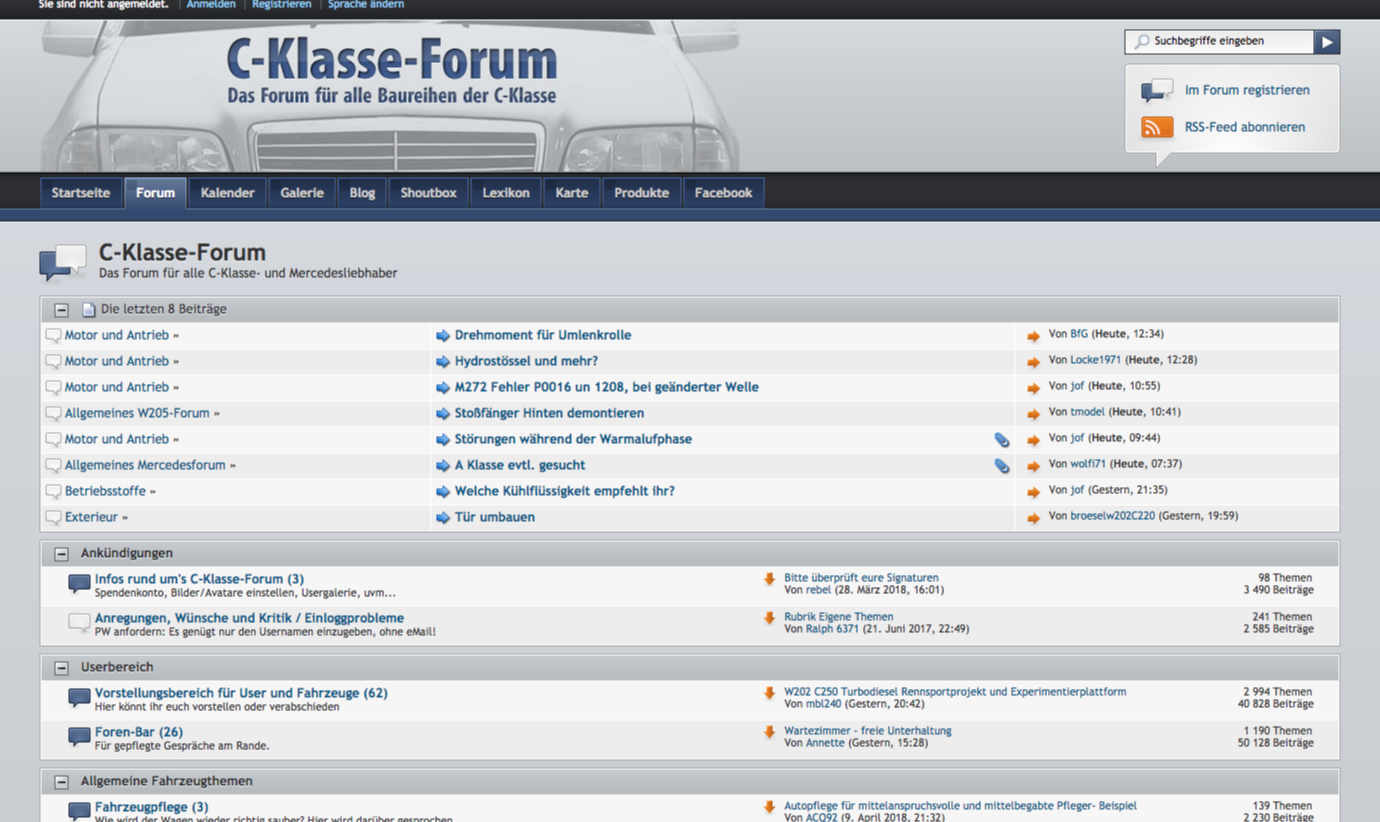This screenshot has height=822, width=1380.
Task: Click the forum register speech bubble icon
Action: coord(1157,90)
